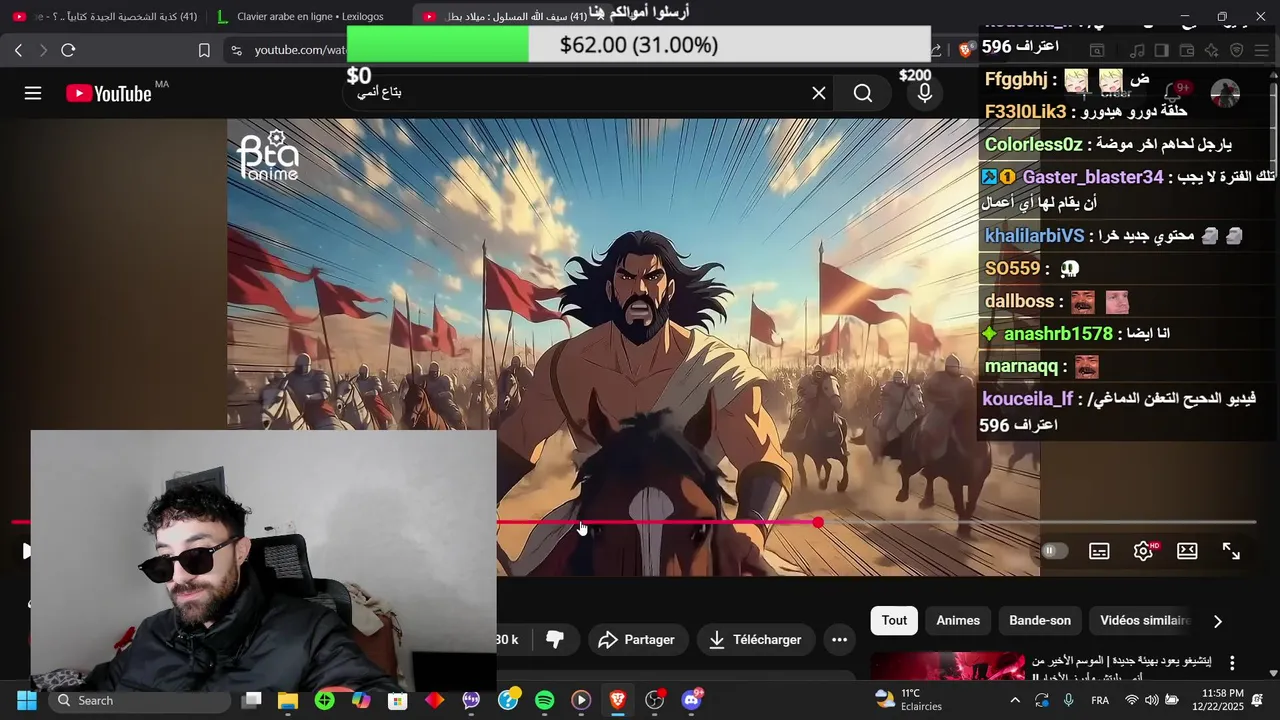Image resolution: width=1280 pixels, height=720 pixels.
Task: Open the Brave main menu
Action: click(1261, 50)
